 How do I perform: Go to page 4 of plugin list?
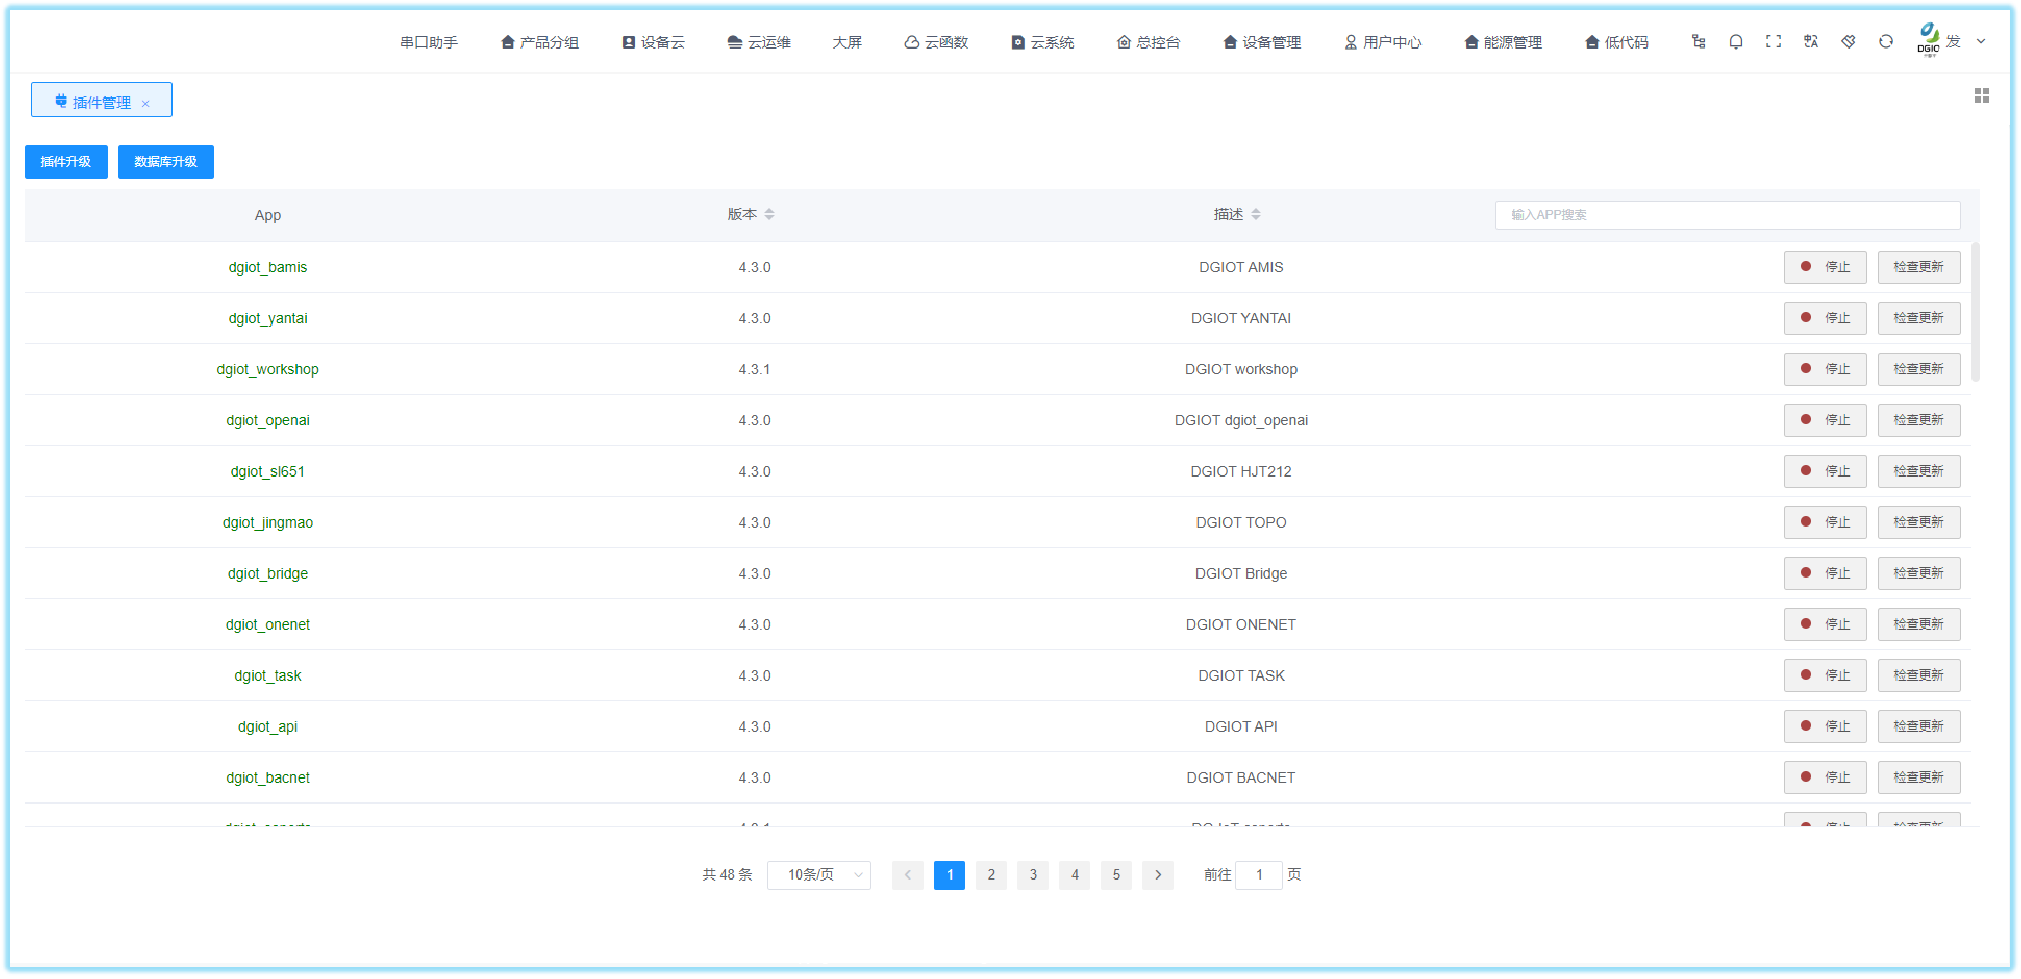pyautogui.click(x=1075, y=875)
